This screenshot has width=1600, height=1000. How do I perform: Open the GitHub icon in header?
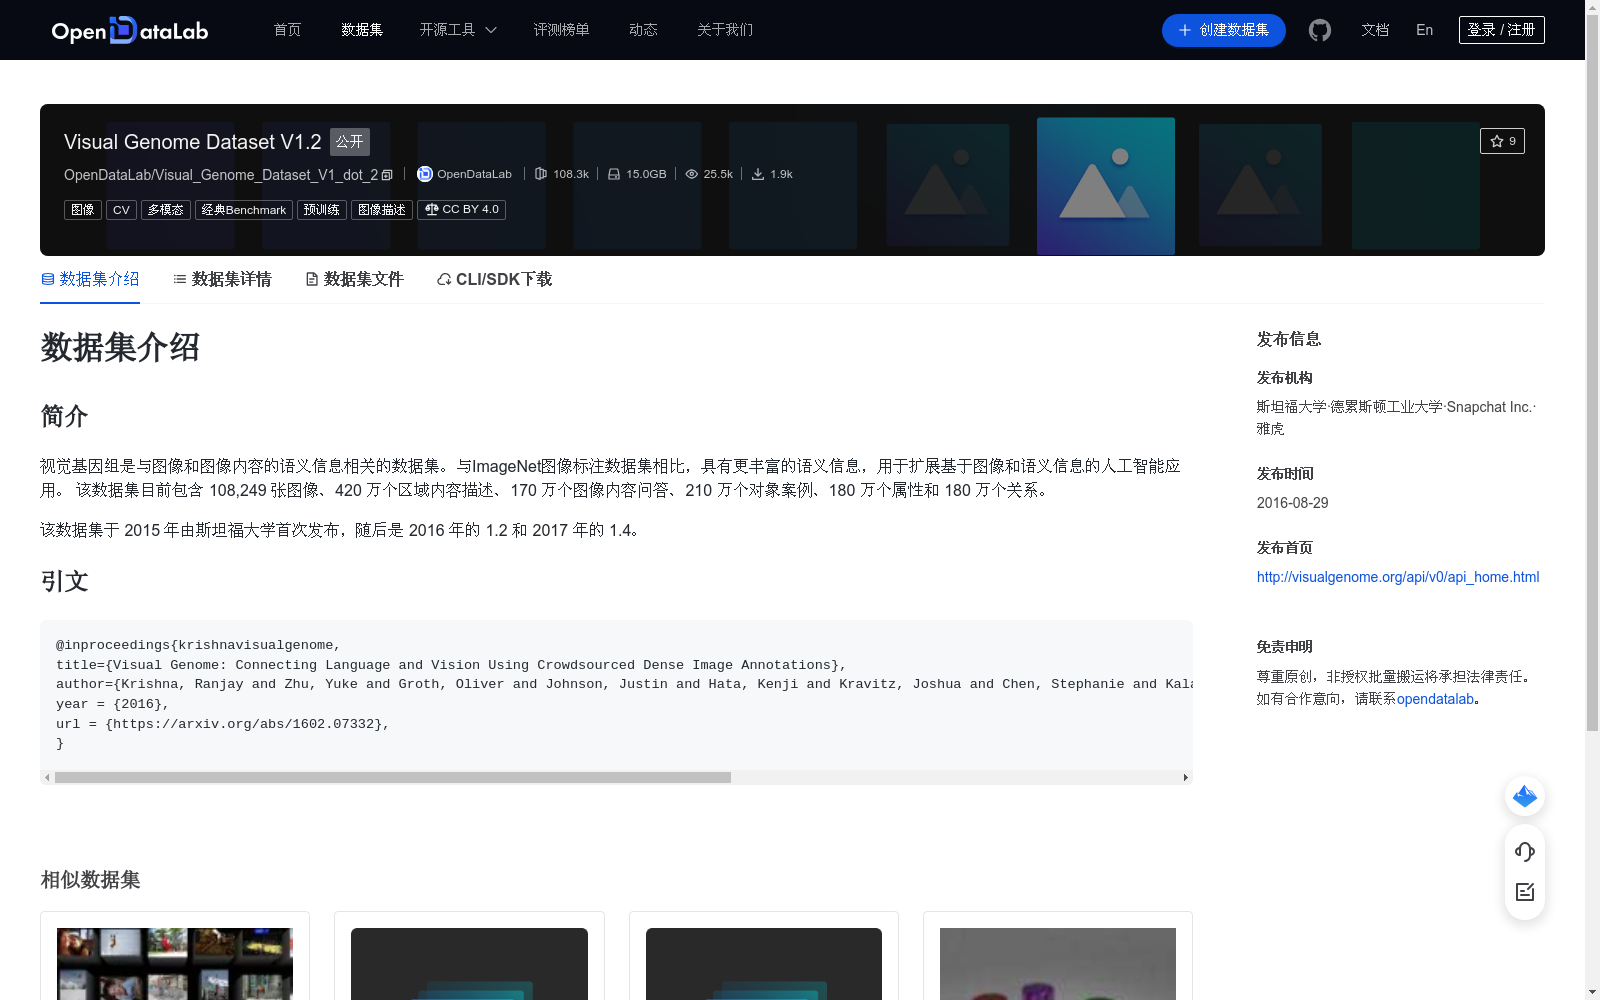click(x=1320, y=30)
